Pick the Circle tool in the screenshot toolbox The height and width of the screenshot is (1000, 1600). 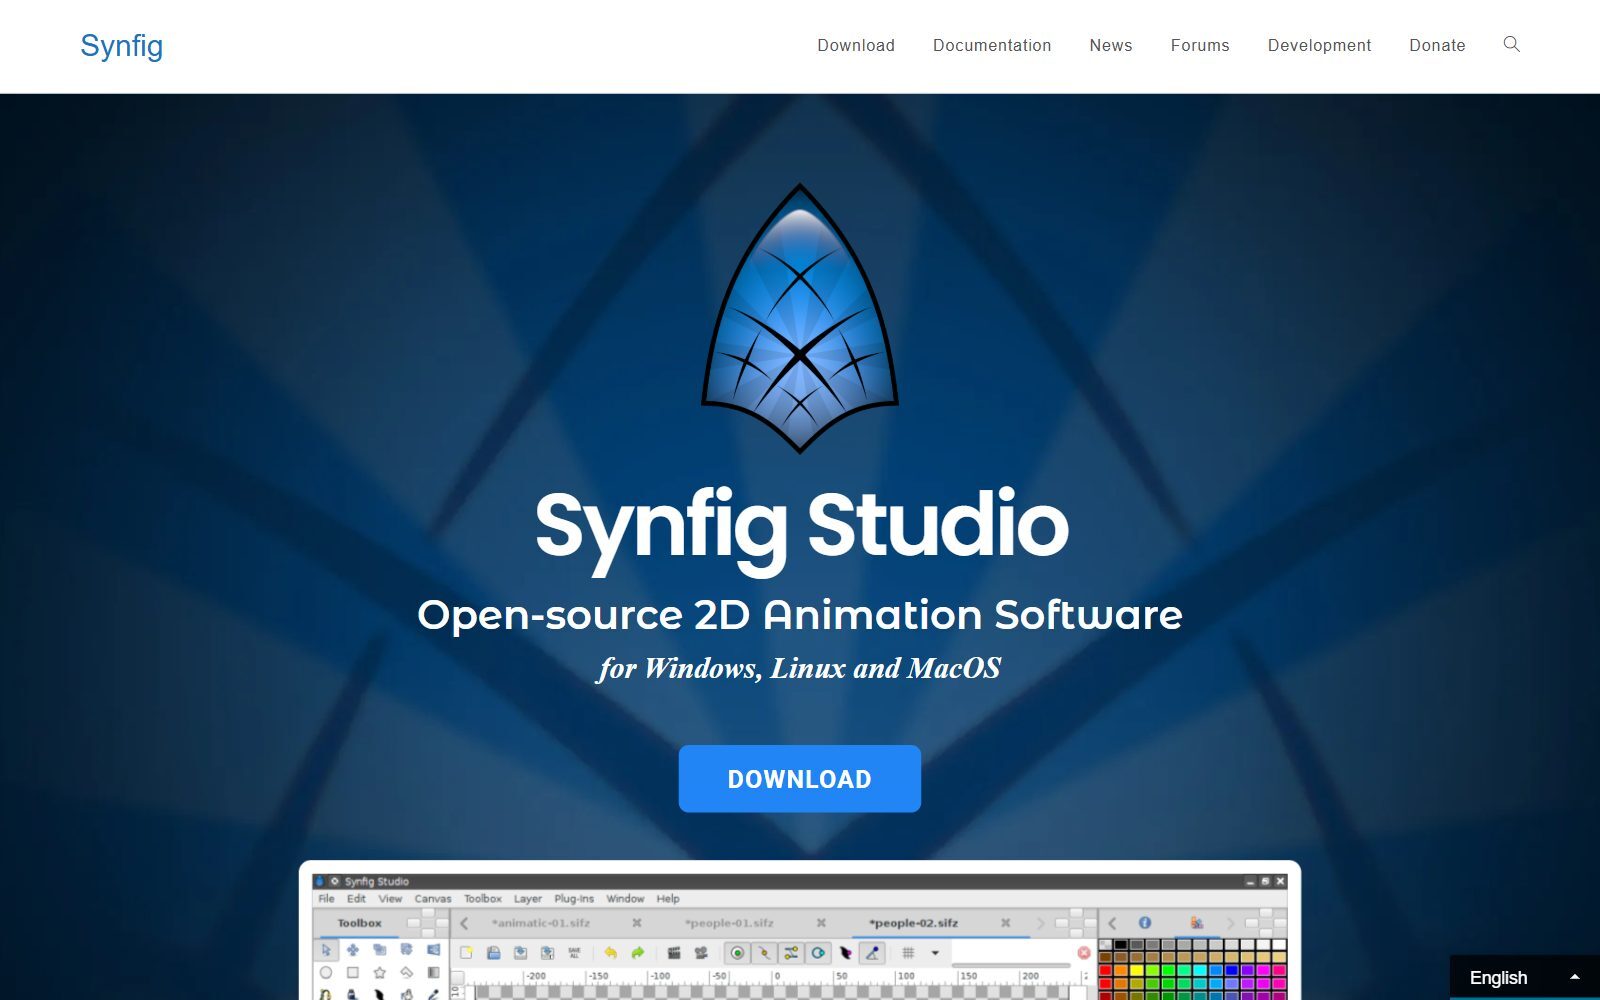[x=325, y=972]
